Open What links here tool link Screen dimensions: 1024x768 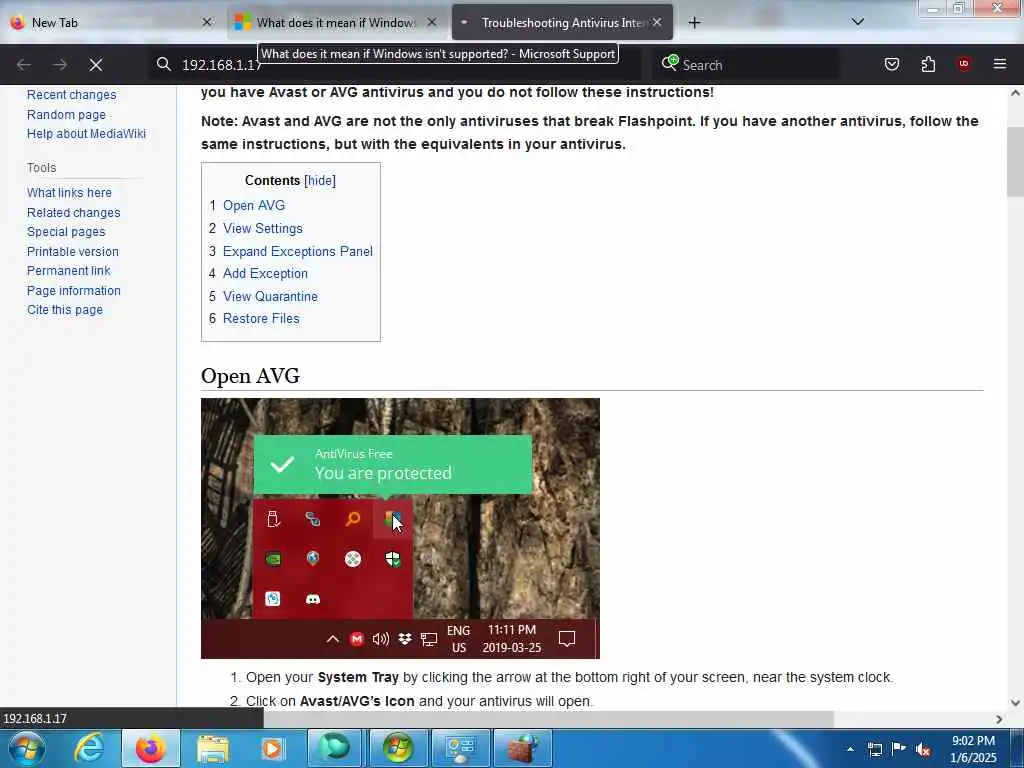tap(69, 193)
